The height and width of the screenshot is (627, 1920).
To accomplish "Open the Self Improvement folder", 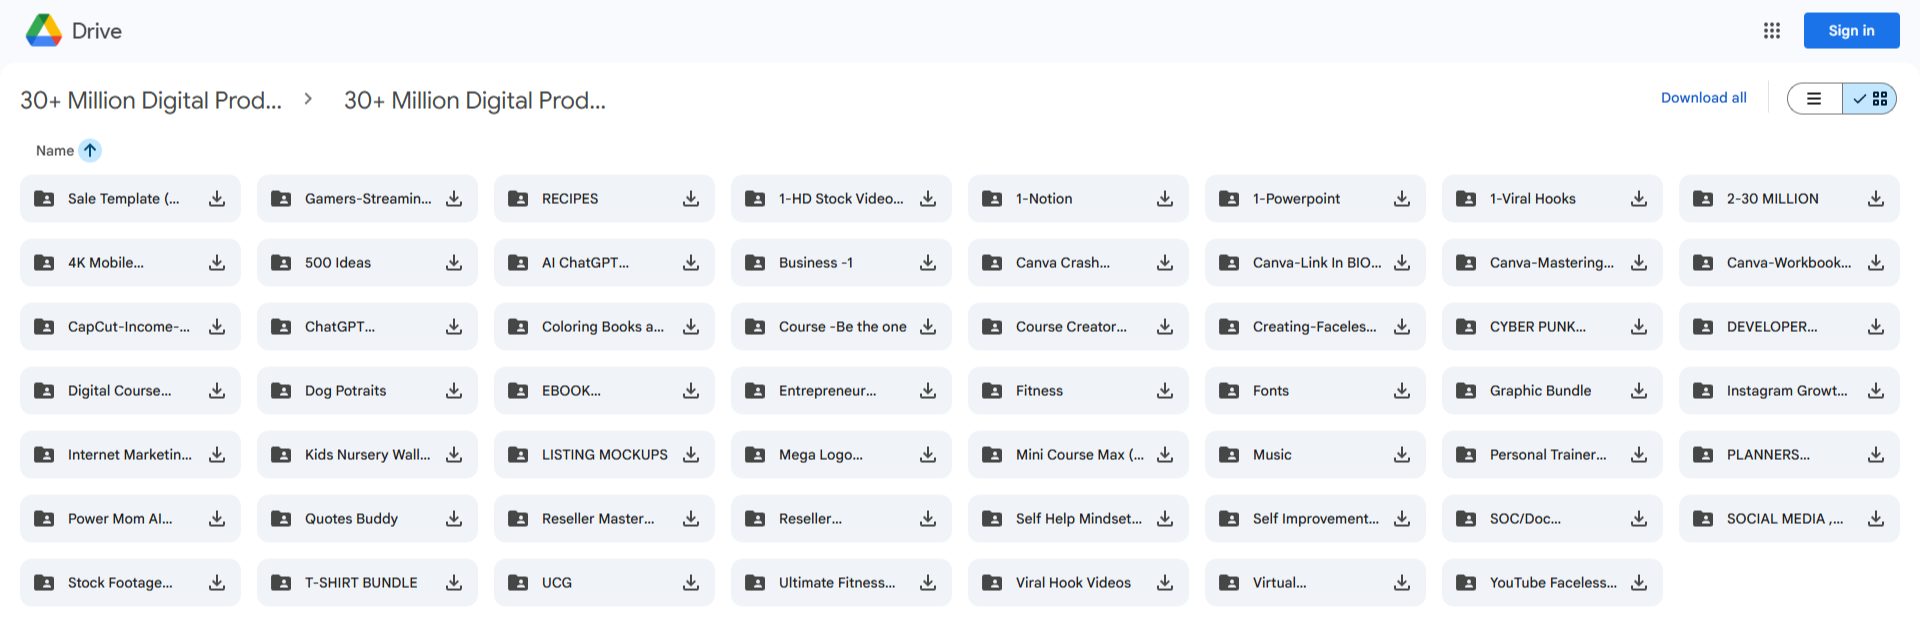I will pos(1315,519).
